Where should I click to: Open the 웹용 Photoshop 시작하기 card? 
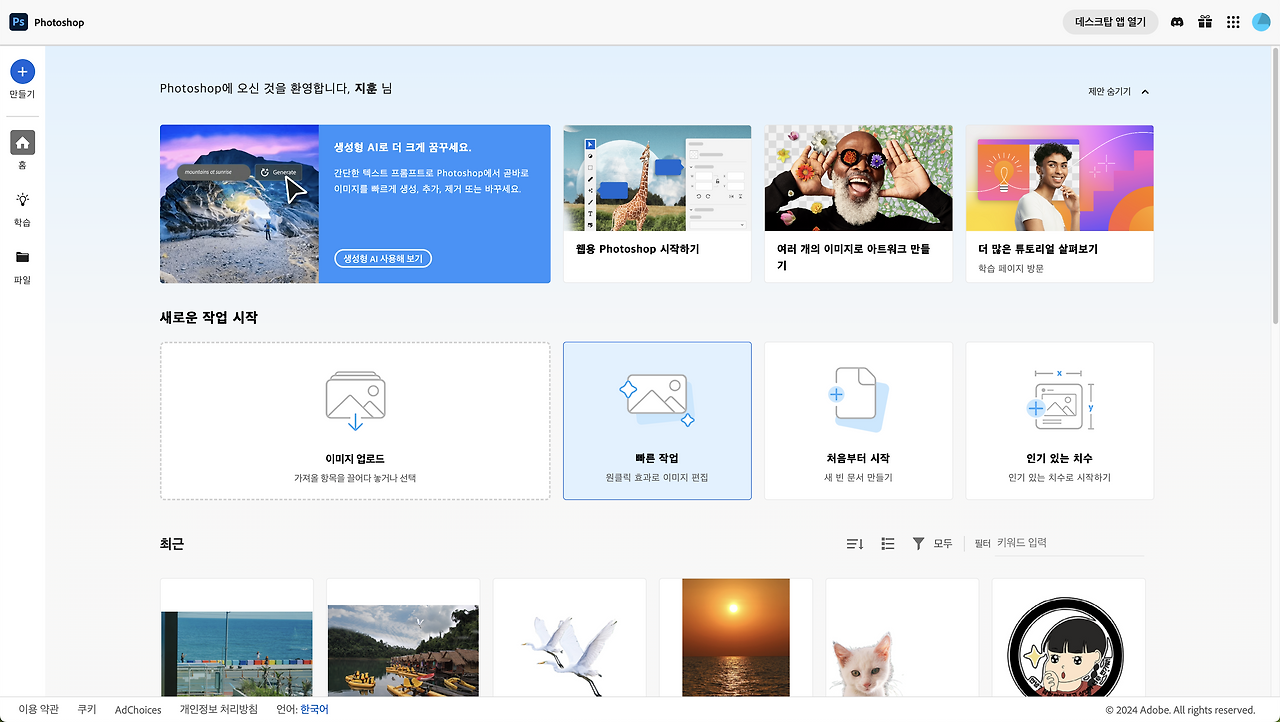[x=657, y=204]
